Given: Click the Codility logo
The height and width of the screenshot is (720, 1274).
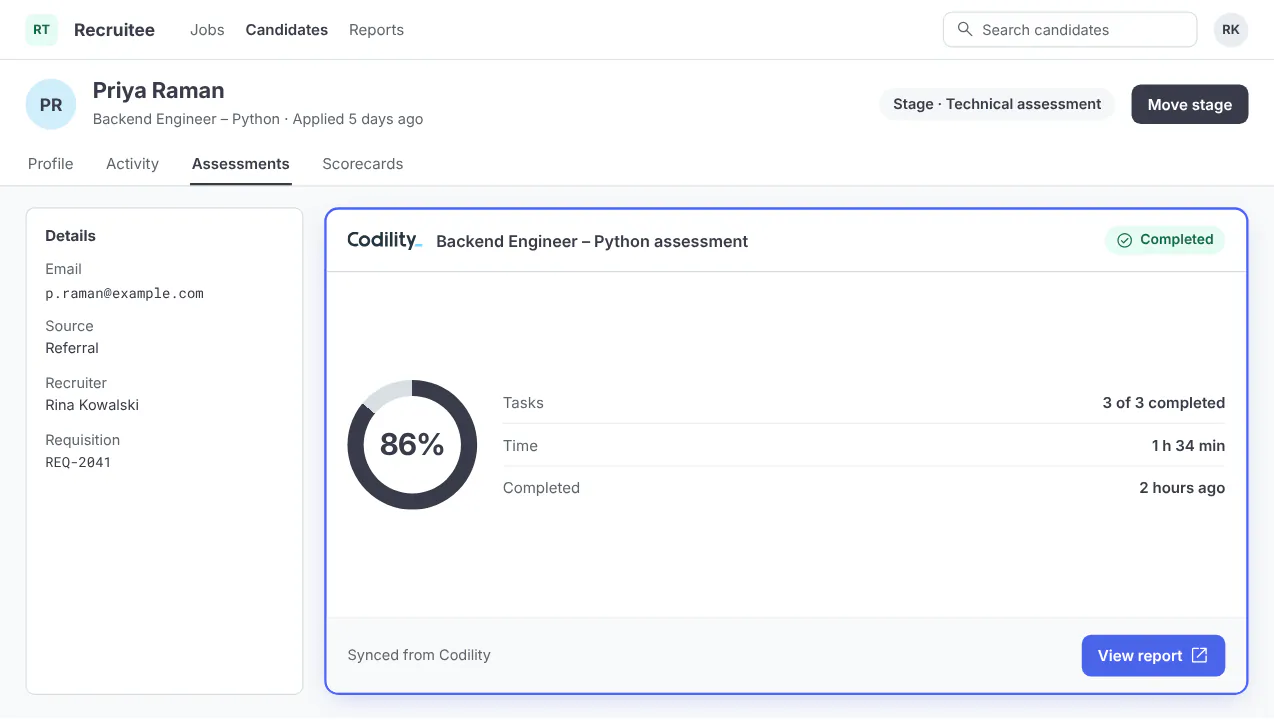Looking at the screenshot, I should pyautogui.click(x=385, y=240).
